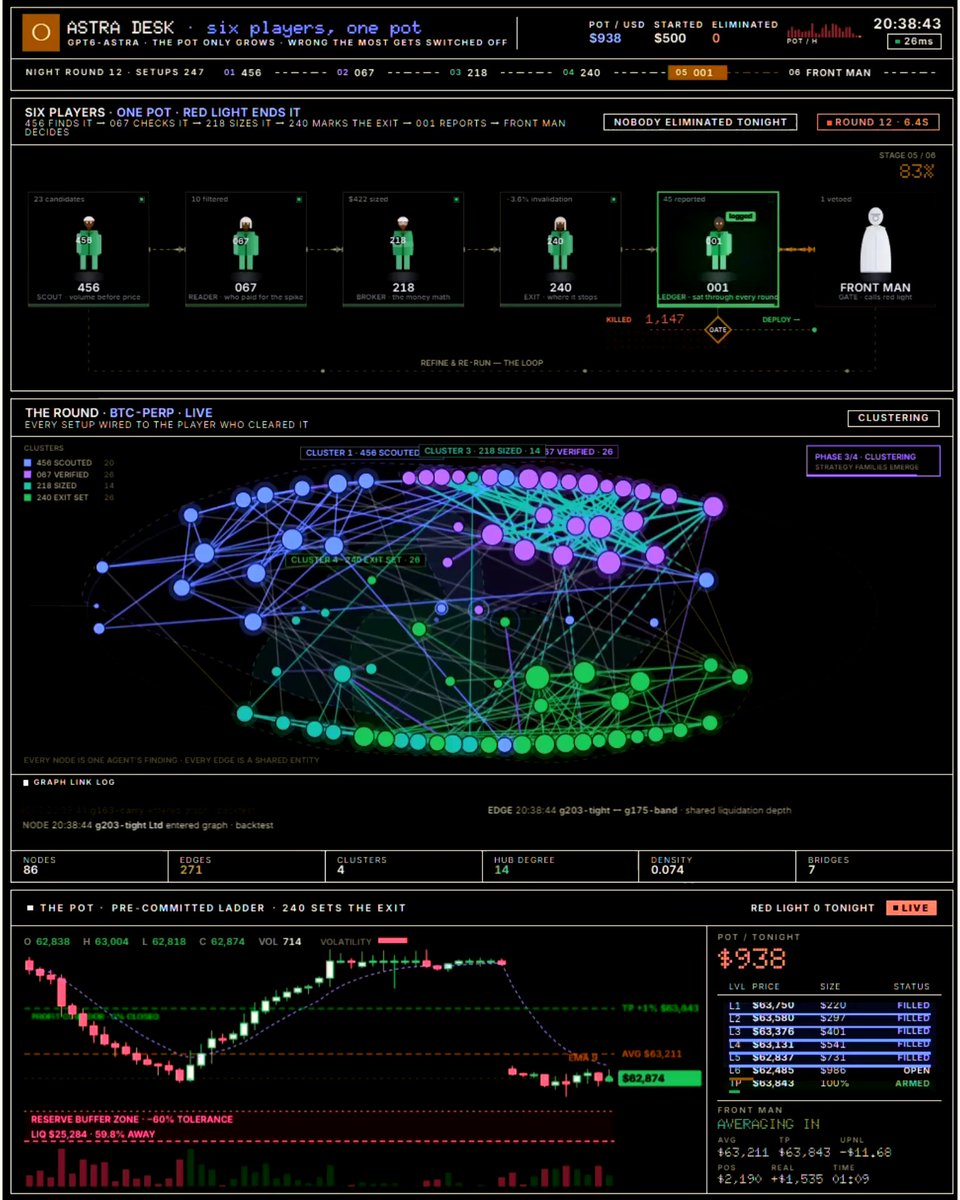Click the red VOLATILITY indicator bar

click(392, 940)
